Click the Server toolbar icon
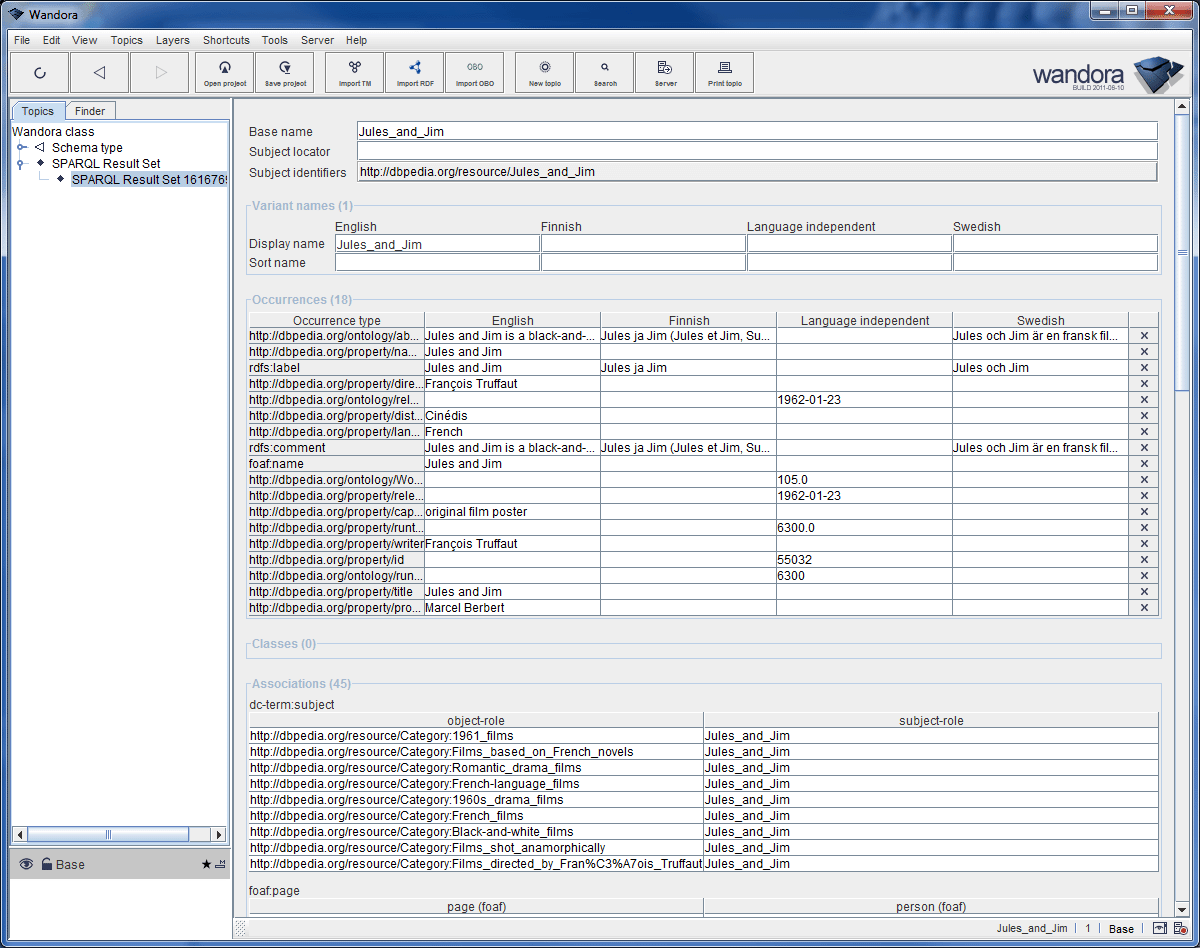Screen dimensions: 1200x948 pos(664,72)
